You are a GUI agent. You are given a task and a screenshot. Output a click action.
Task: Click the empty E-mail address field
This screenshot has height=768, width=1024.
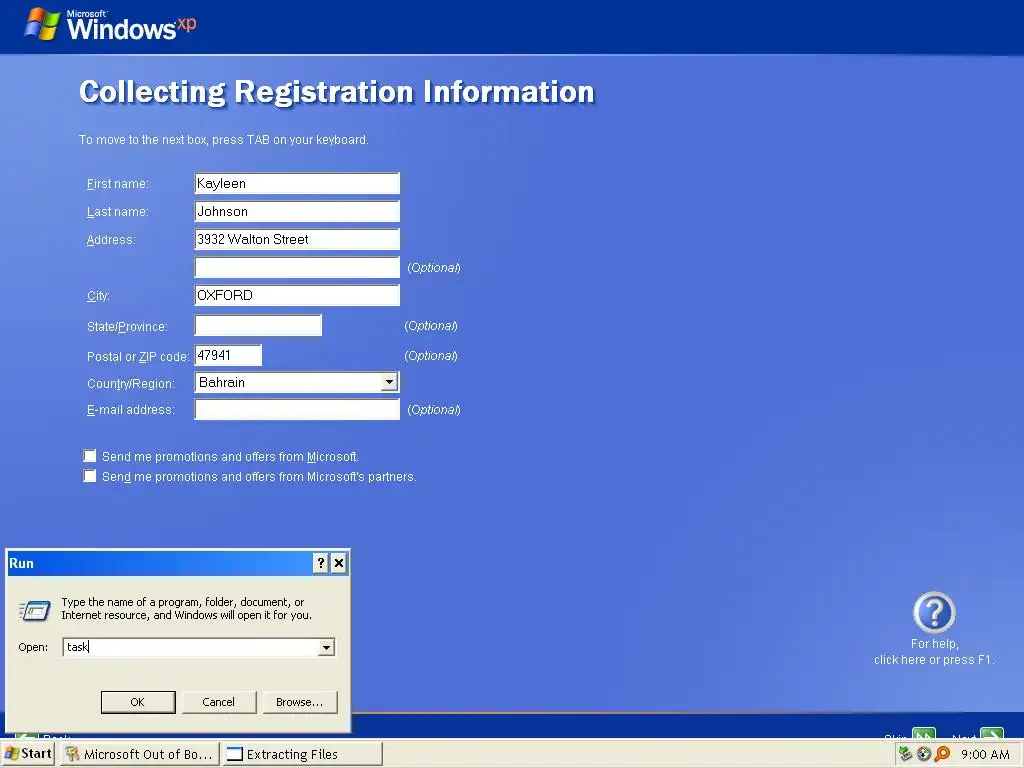[x=297, y=409]
